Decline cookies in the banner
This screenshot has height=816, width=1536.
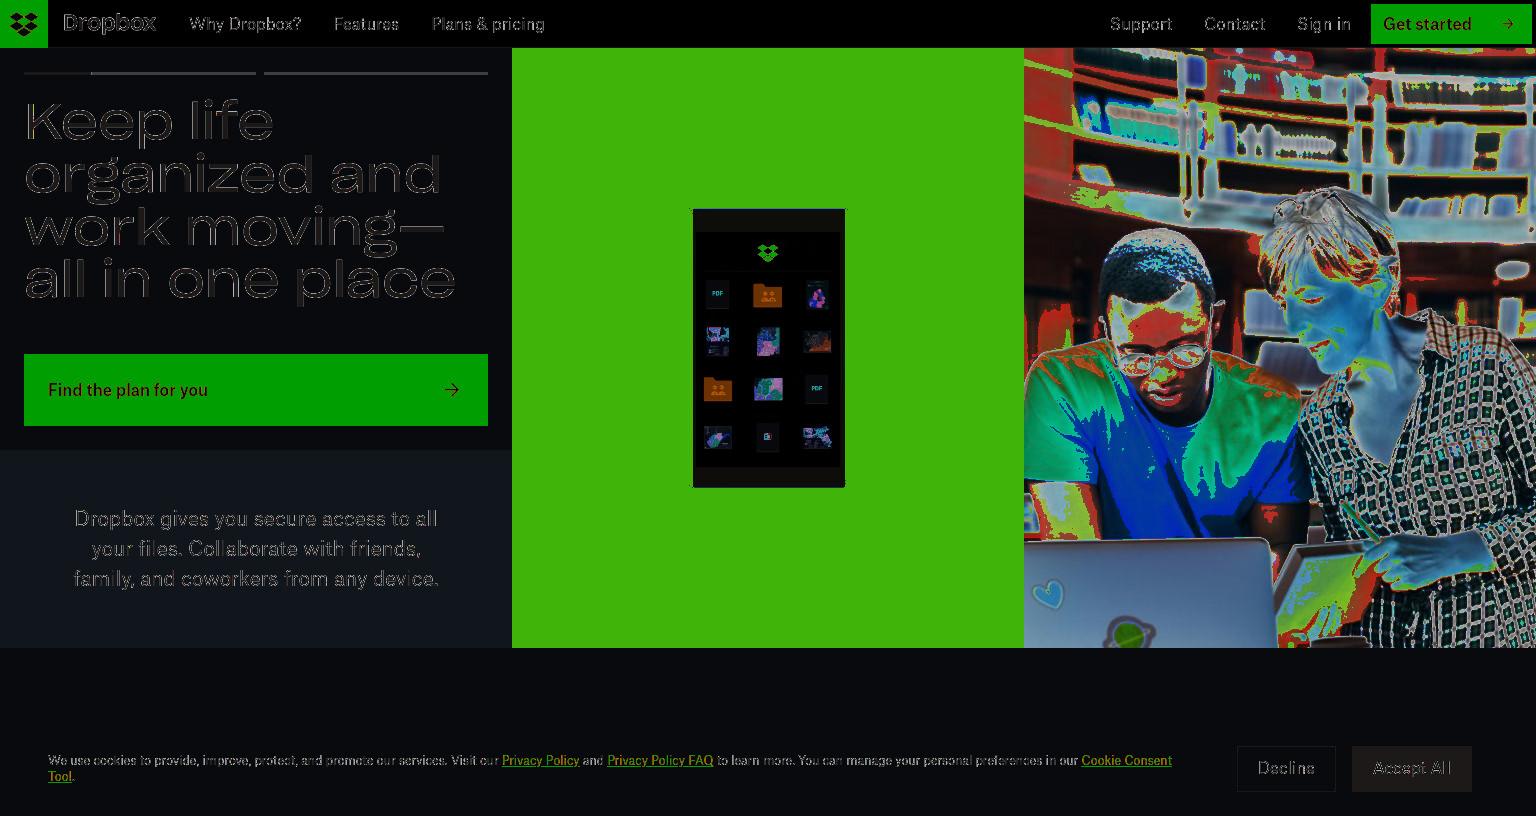click(x=1286, y=768)
